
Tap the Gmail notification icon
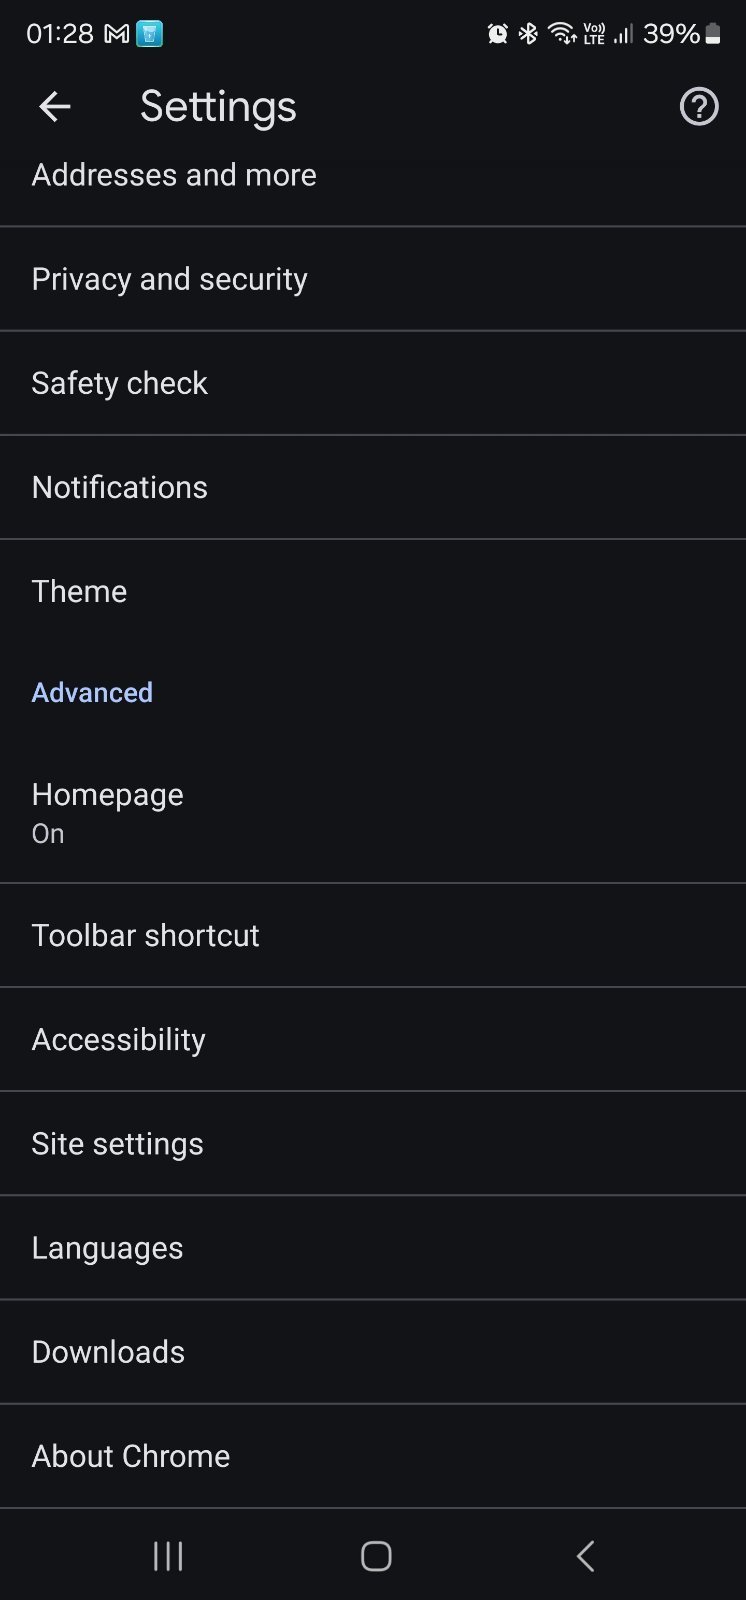tap(117, 35)
